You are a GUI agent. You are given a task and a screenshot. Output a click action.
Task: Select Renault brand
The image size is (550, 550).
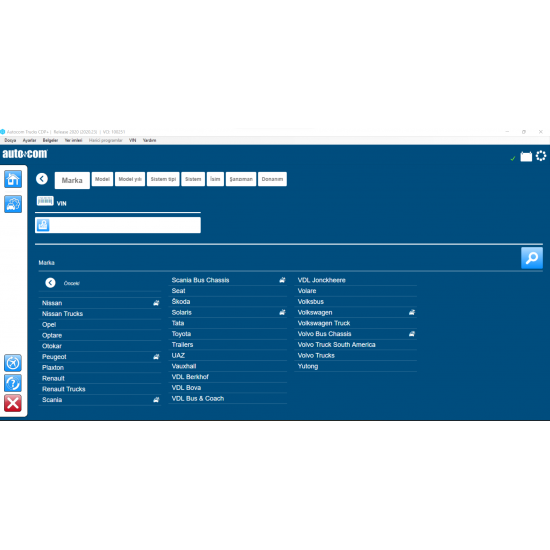100,378
